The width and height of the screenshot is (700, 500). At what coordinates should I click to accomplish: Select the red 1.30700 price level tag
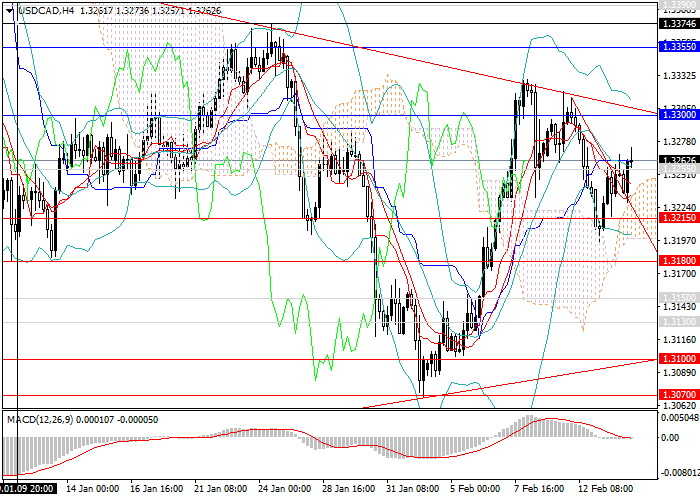point(679,395)
